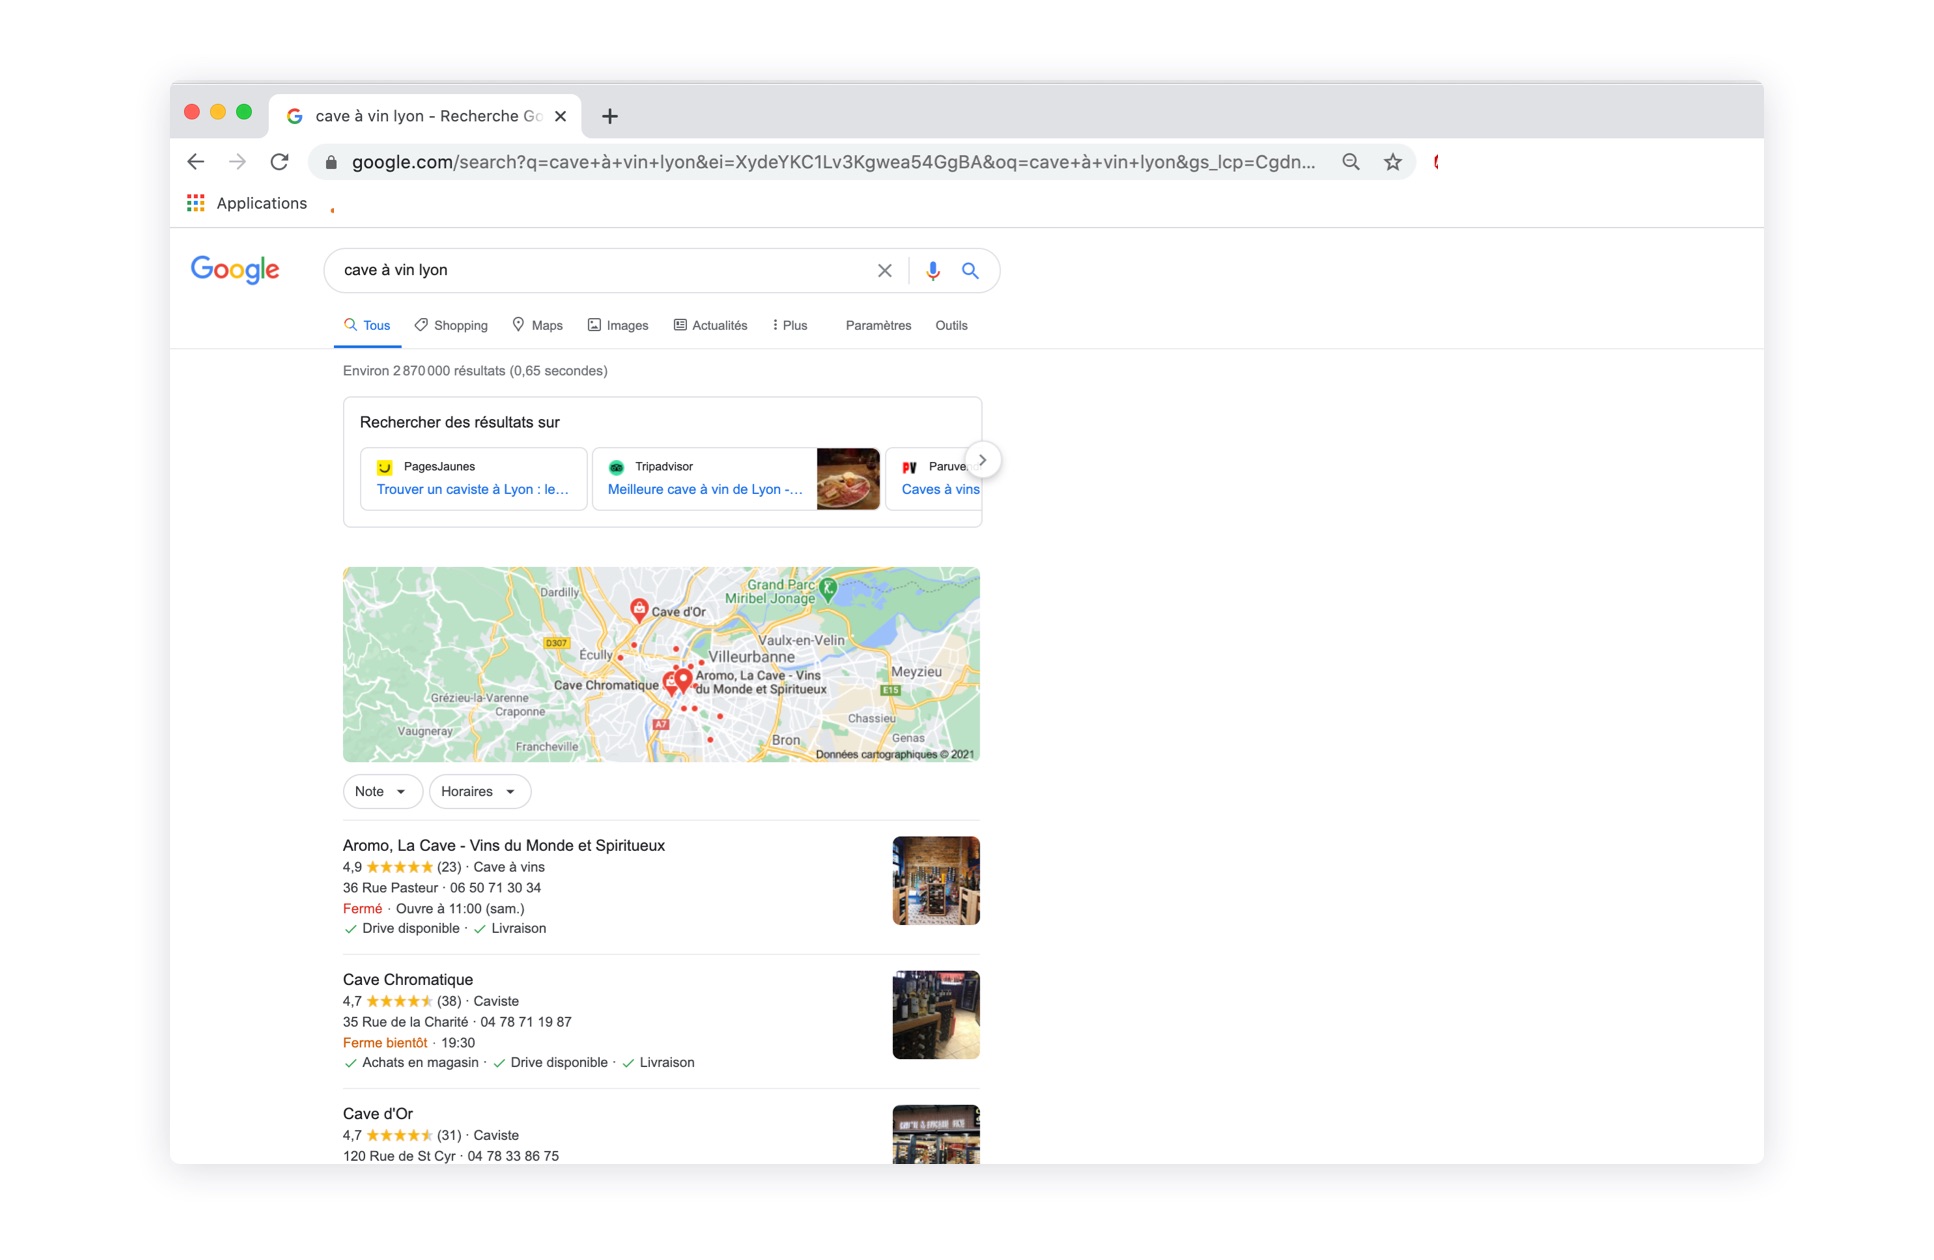Image resolution: width=1934 pixels, height=1260 pixels.
Task: Click '35 Rue de la Charité' address text
Action: pyautogui.click(x=405, y=1022)
